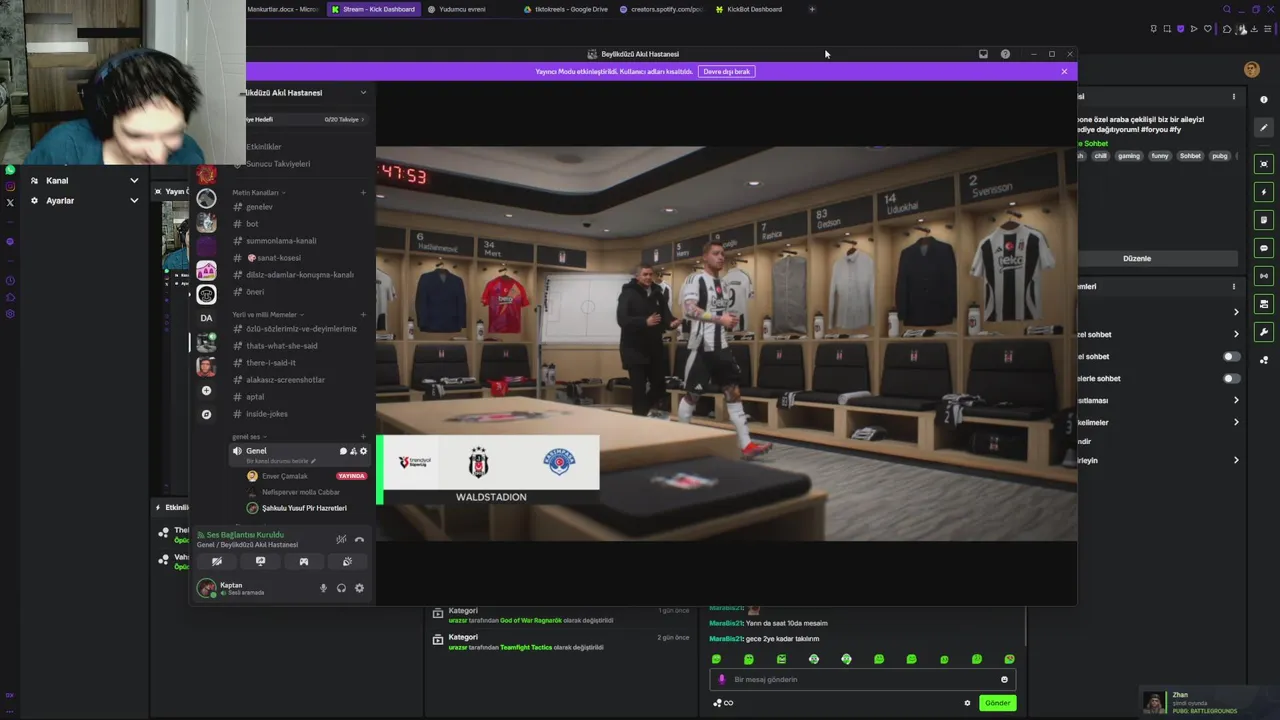The image size is (1280, 720).
Task: Mute microphone in Discord user panel
Action: pos(323,588)
